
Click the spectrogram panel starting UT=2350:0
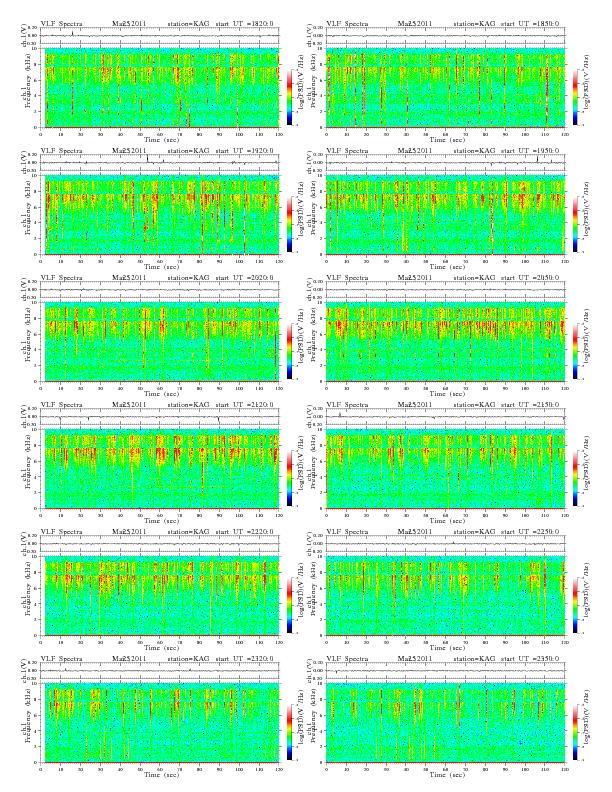point(445,723)
